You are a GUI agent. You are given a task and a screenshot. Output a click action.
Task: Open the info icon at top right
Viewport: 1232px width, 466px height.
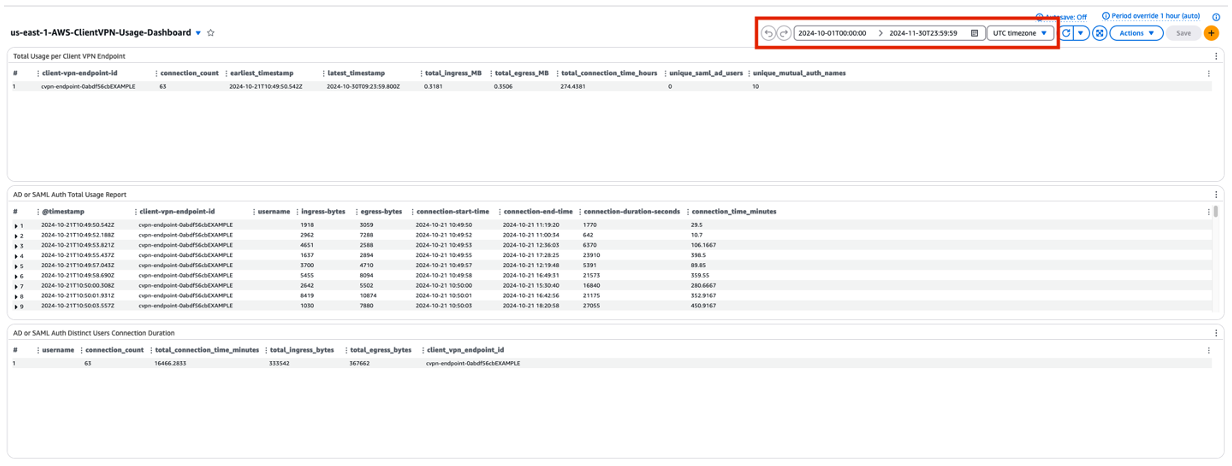1216,17
